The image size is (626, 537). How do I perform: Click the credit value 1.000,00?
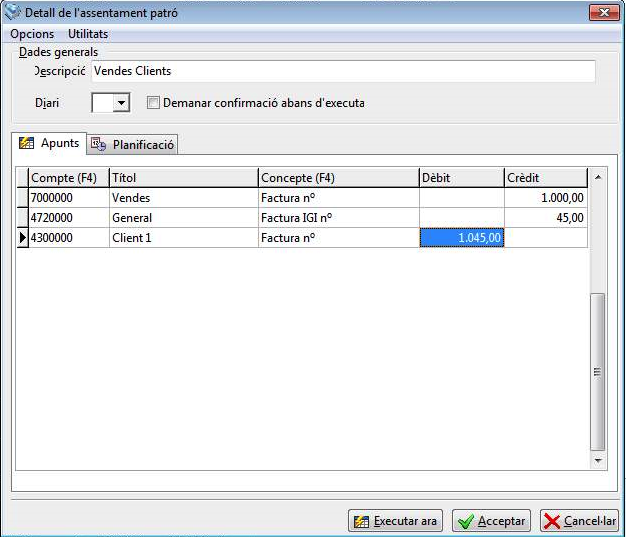(546, 198)
